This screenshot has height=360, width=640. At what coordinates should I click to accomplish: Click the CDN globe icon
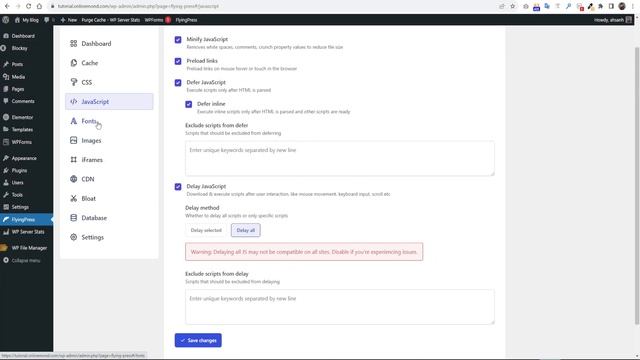[73, 179]
